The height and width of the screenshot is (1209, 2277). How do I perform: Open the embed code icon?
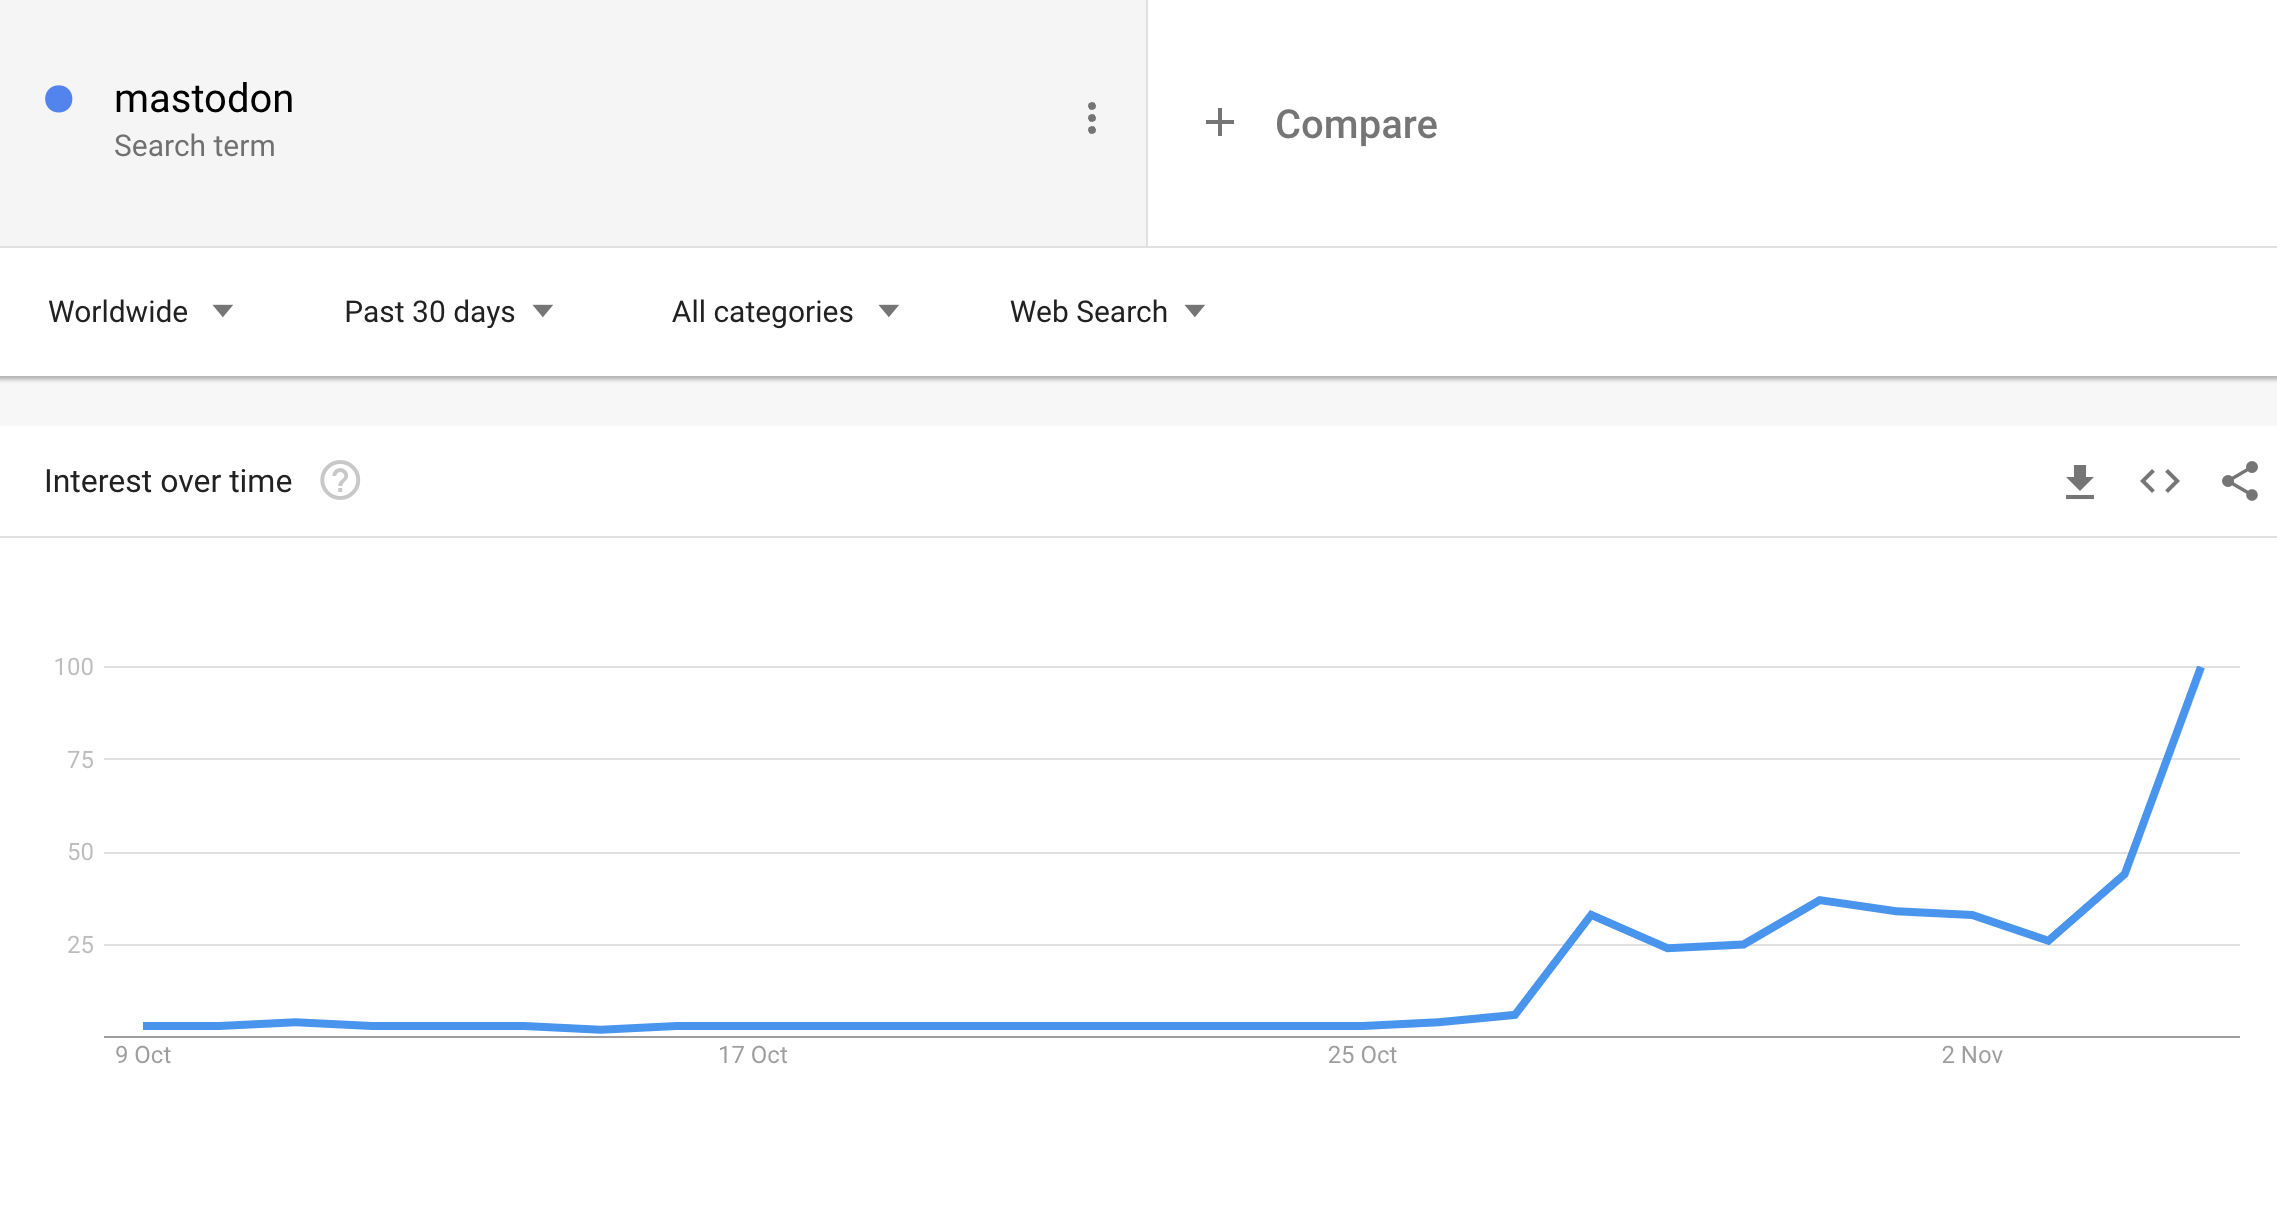tap(2159, 481)
